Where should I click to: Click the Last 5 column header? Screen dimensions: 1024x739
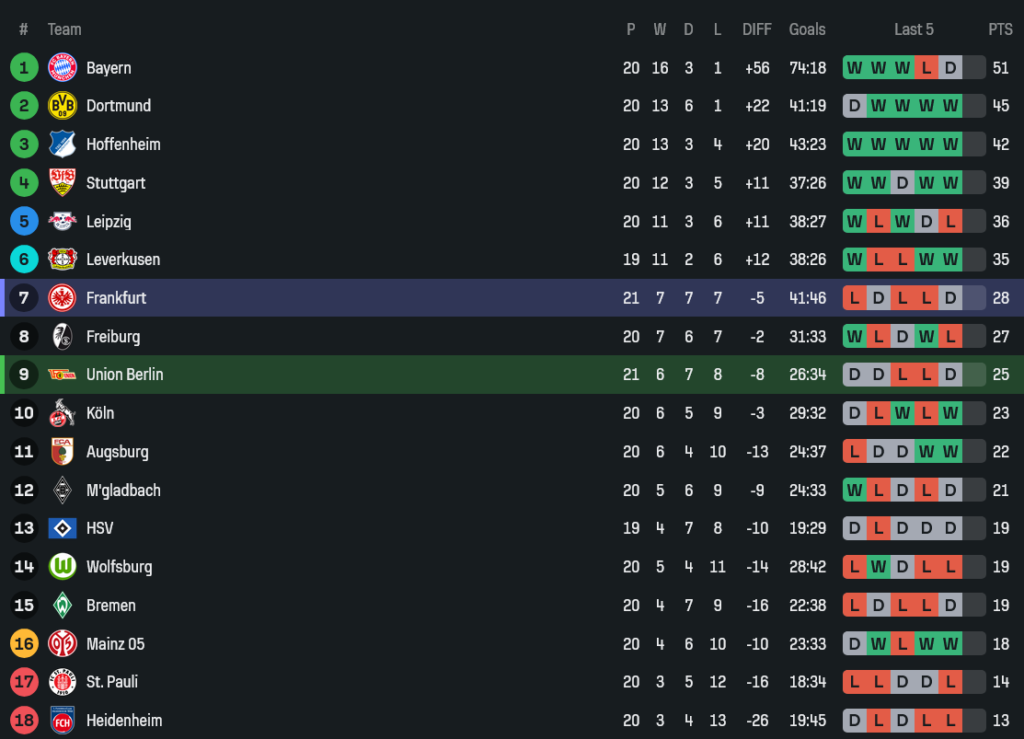pos(913,30)
